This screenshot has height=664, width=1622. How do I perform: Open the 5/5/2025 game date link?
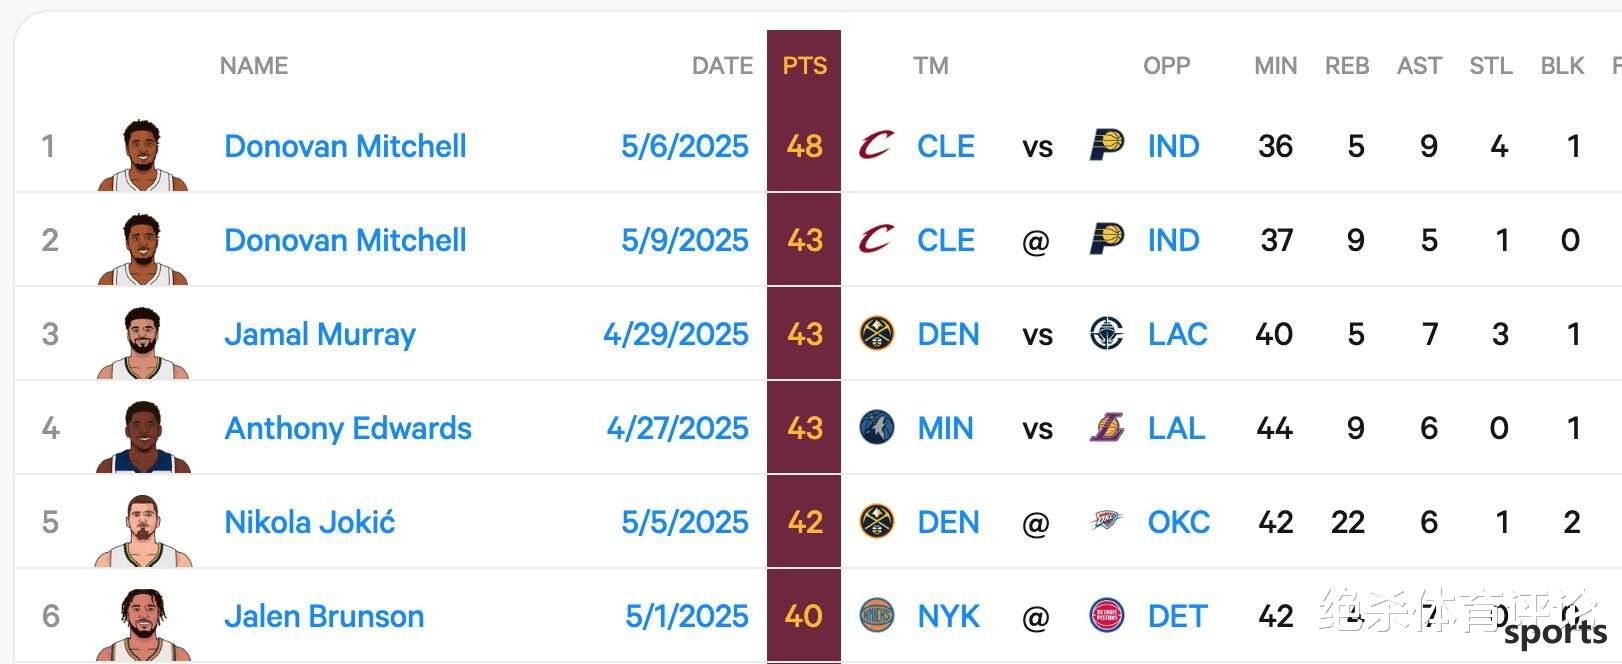pos(685,522)
